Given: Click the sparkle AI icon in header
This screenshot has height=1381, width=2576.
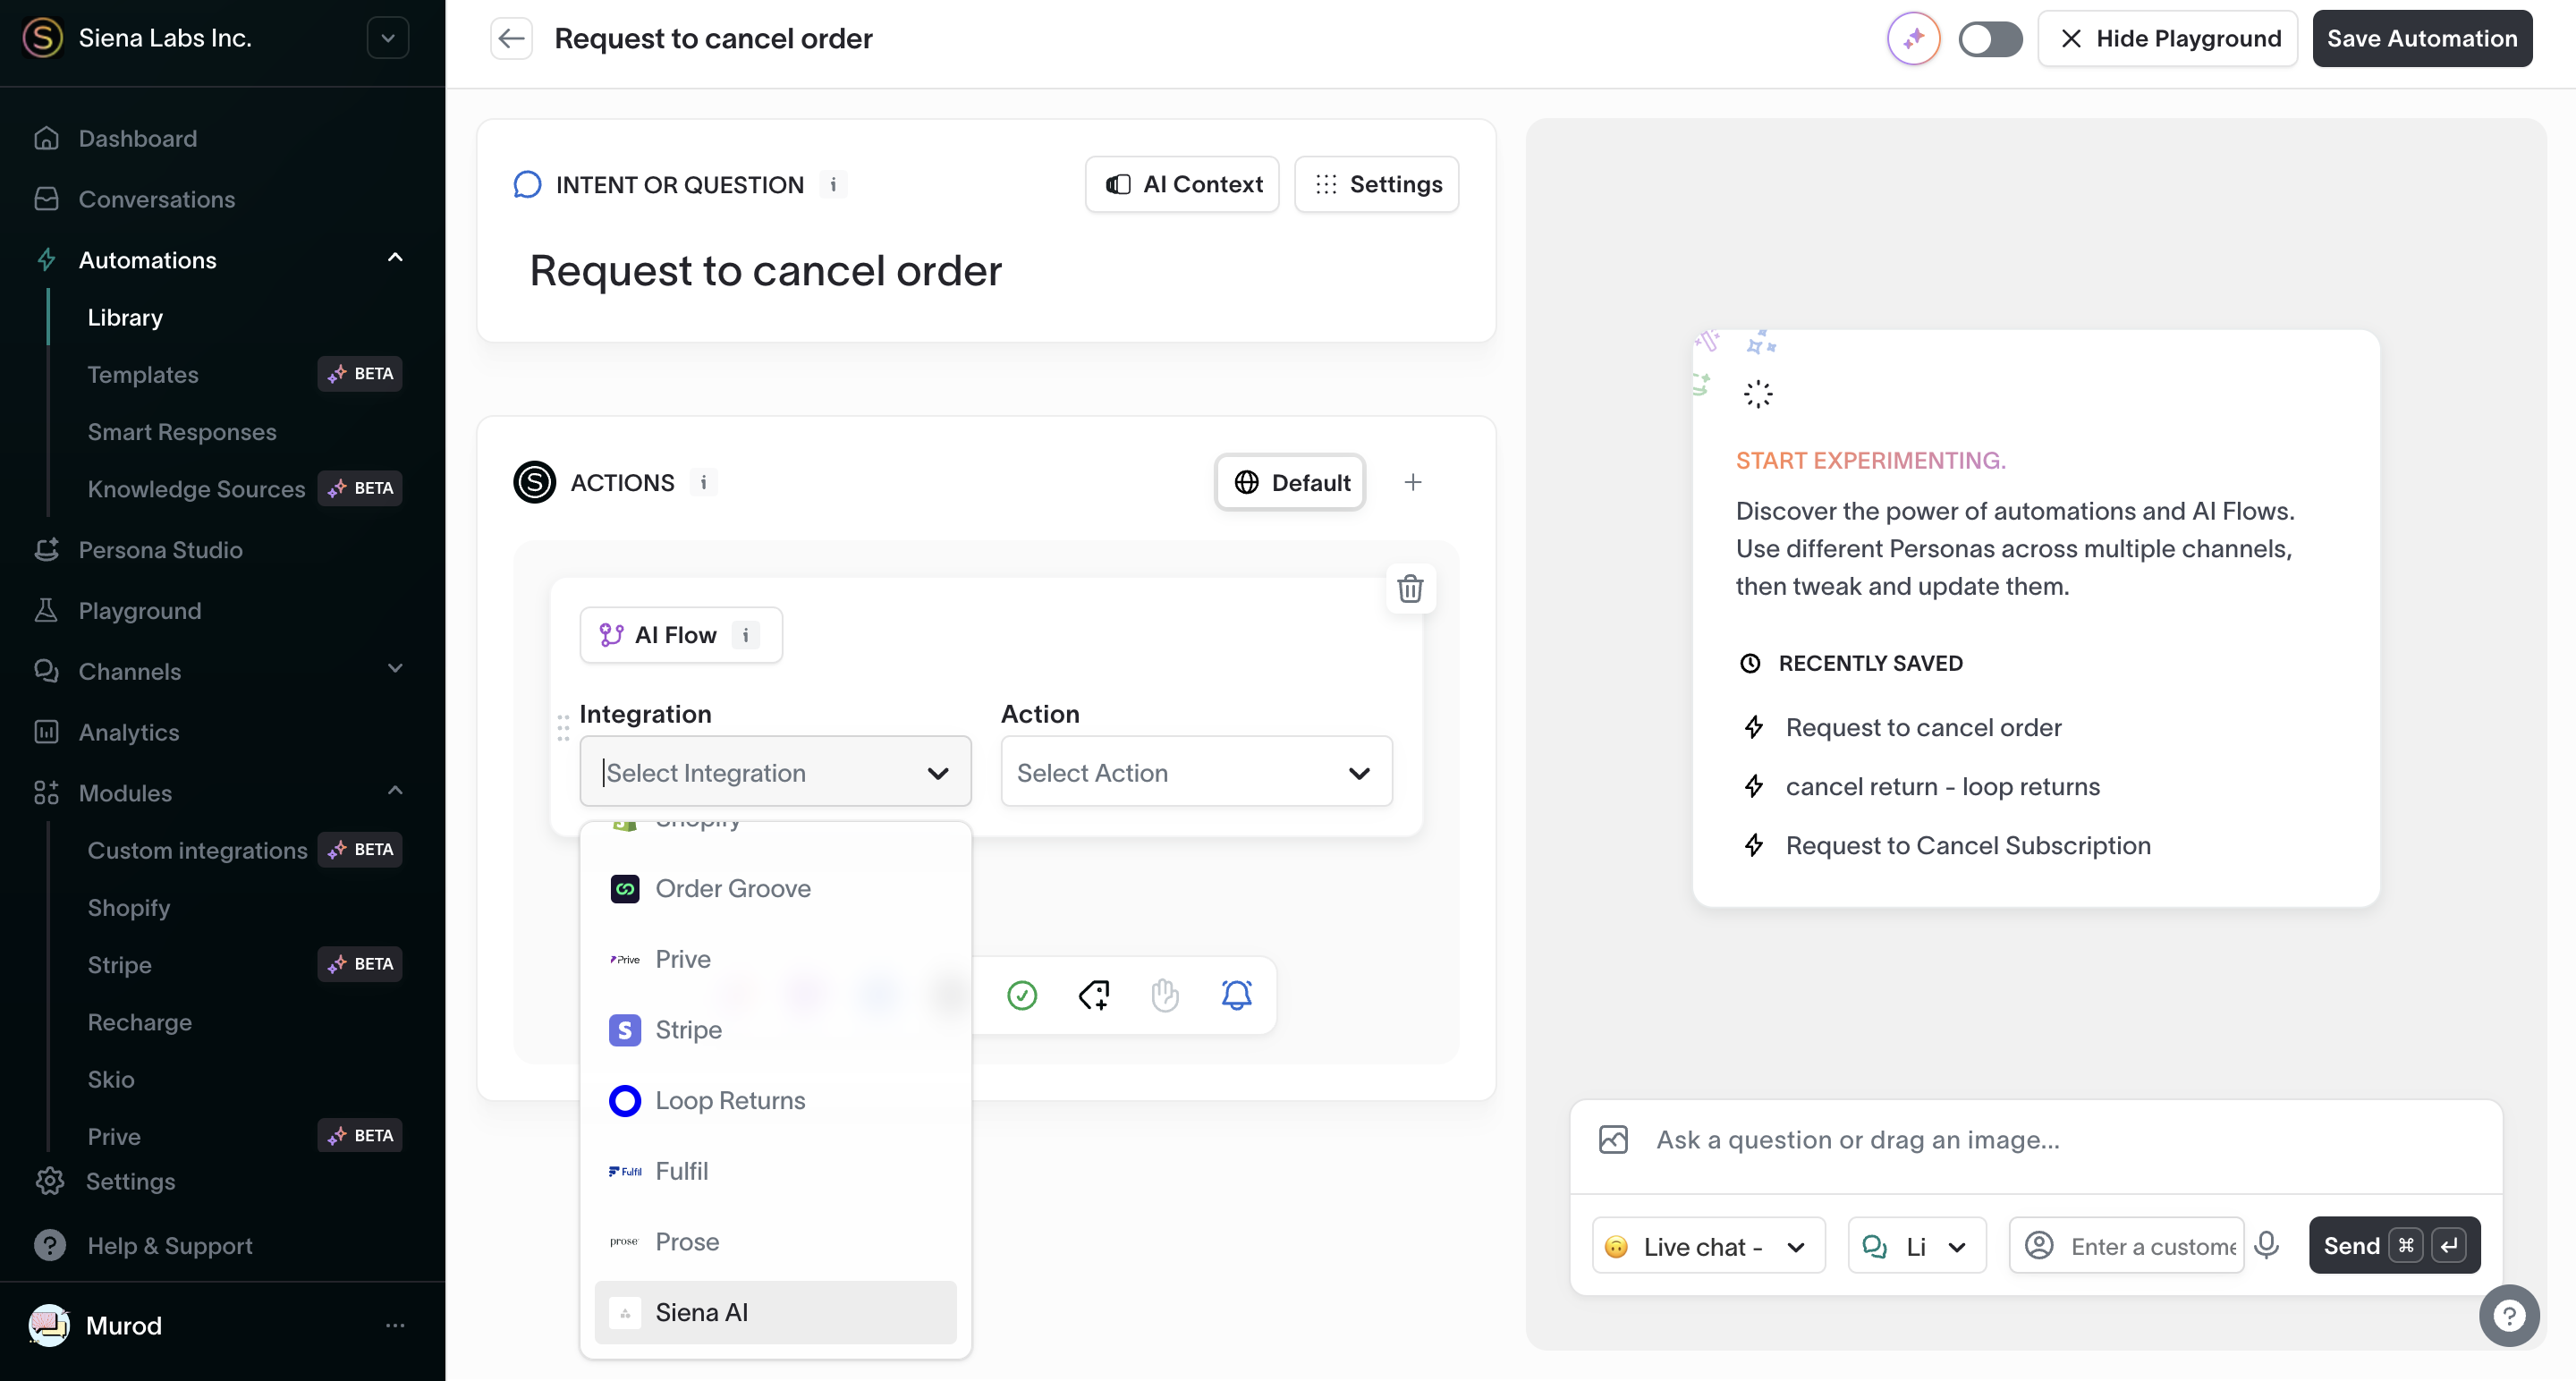Looking at the screenshot, I should point(1913,39).
